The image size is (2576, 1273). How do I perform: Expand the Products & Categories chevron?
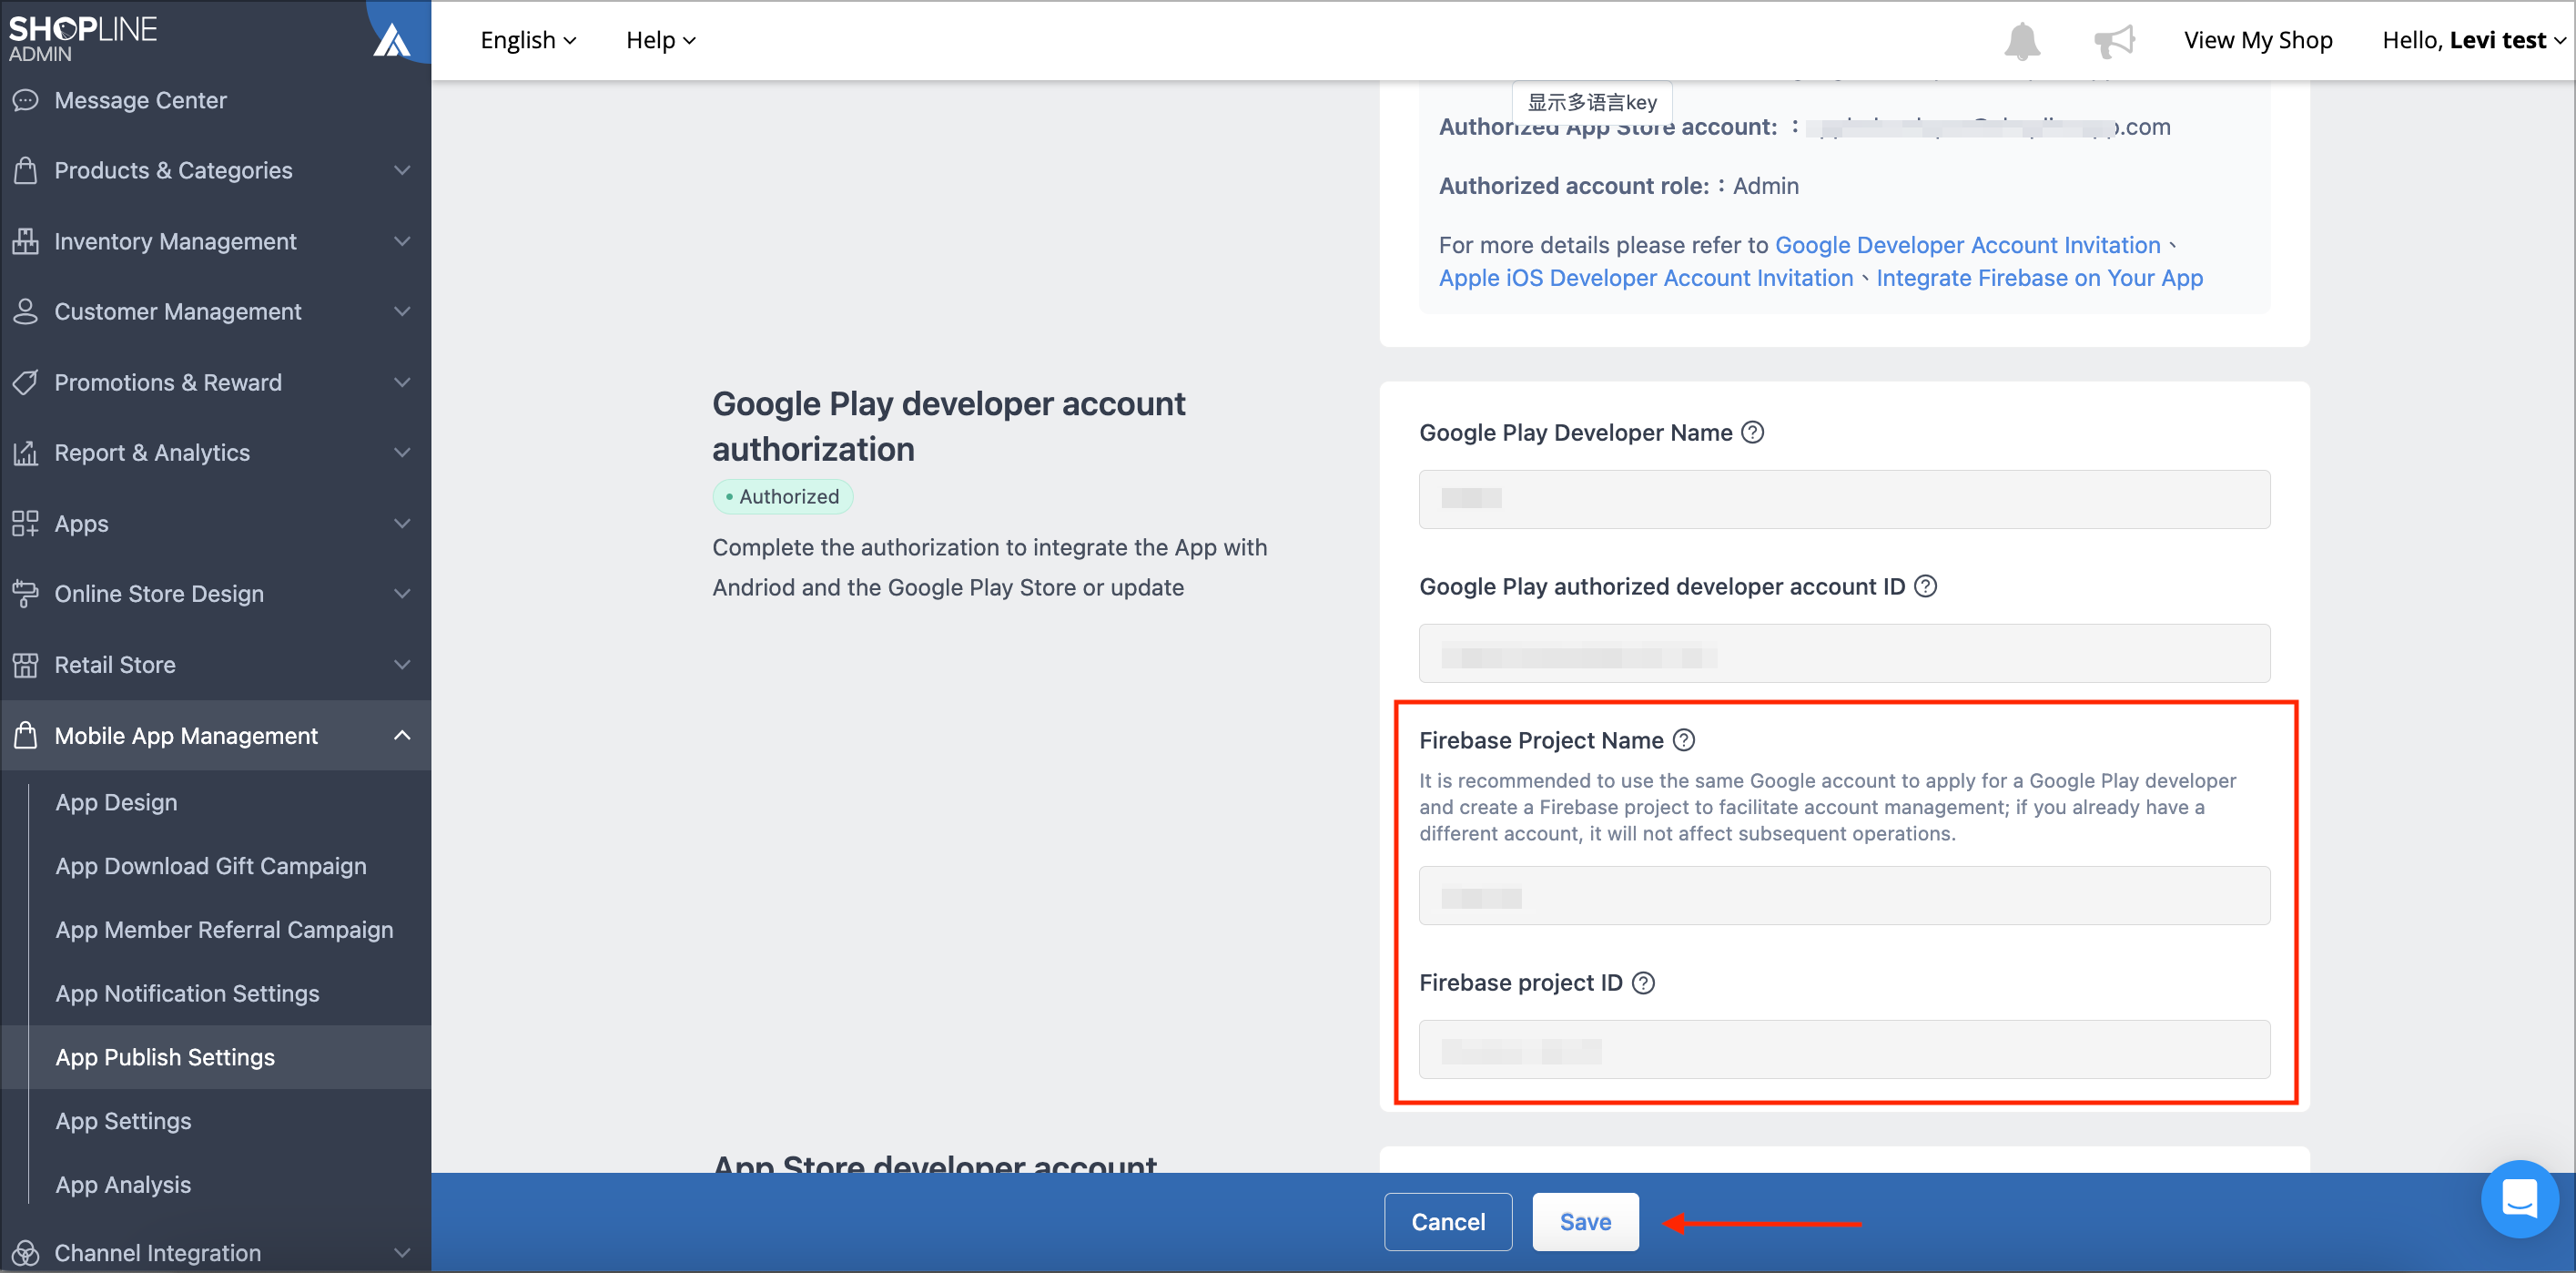pos(402,170)
